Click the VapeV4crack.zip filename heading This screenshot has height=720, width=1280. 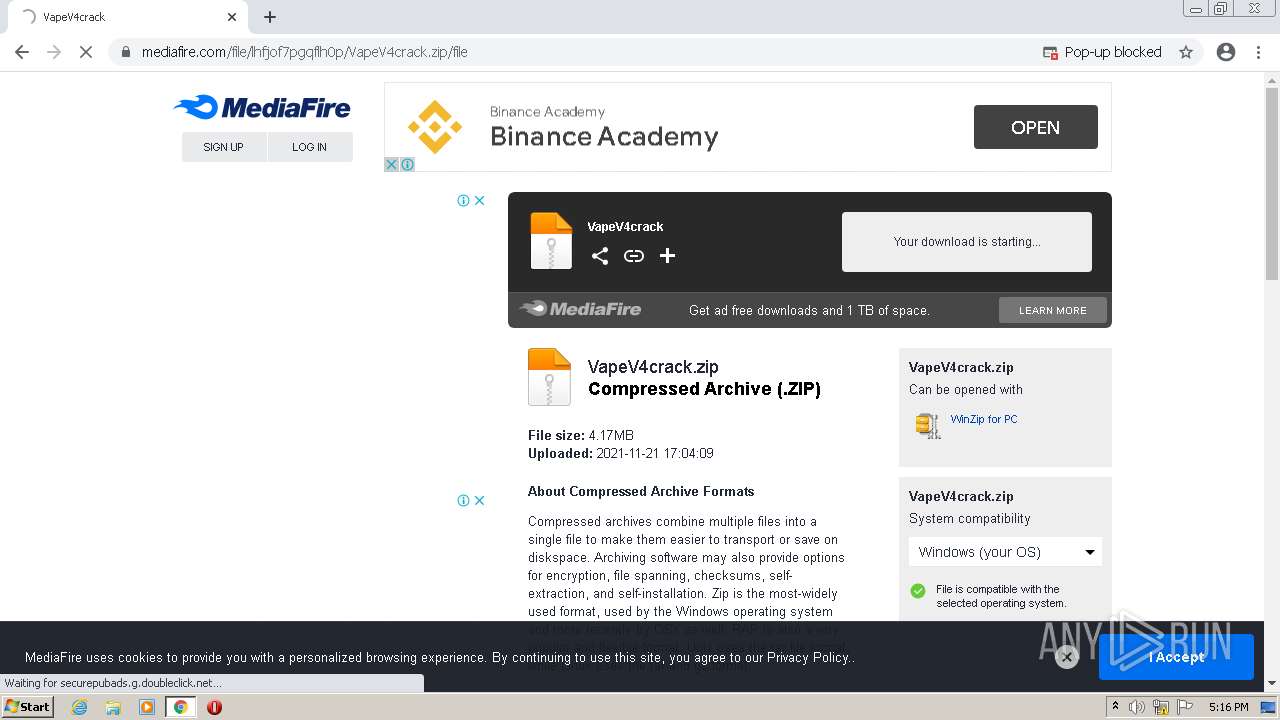coord(653,367)
